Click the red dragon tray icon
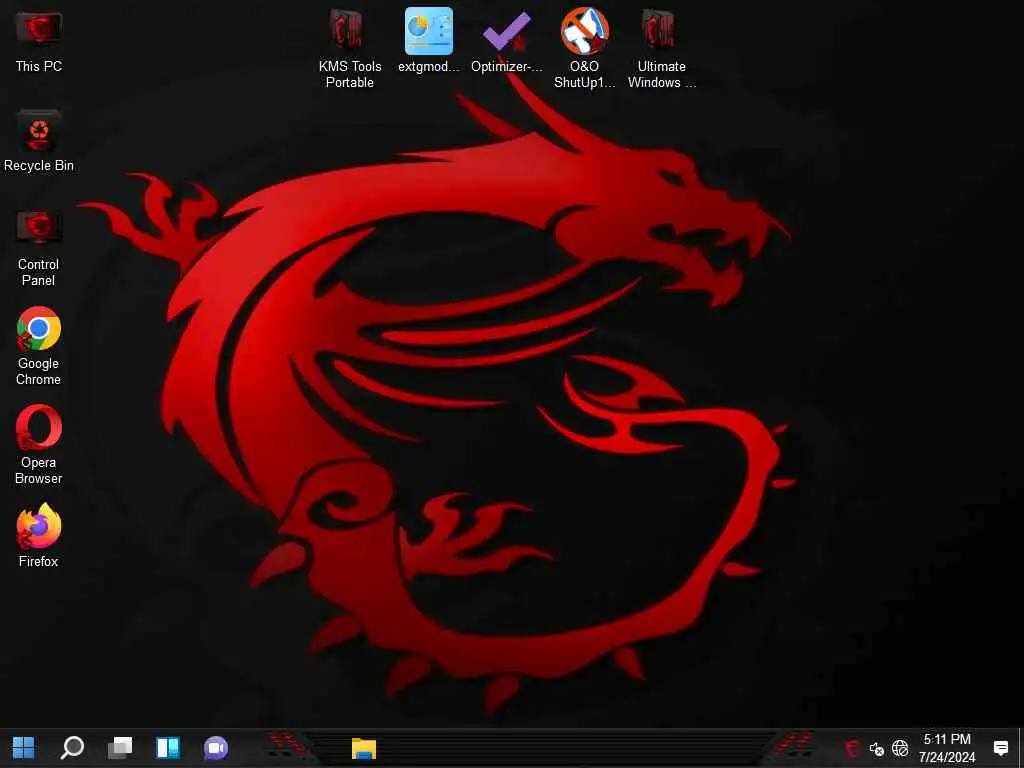The height and width of the screenshot is (768, 1024). pyautogui.click(x=852, y=748)
